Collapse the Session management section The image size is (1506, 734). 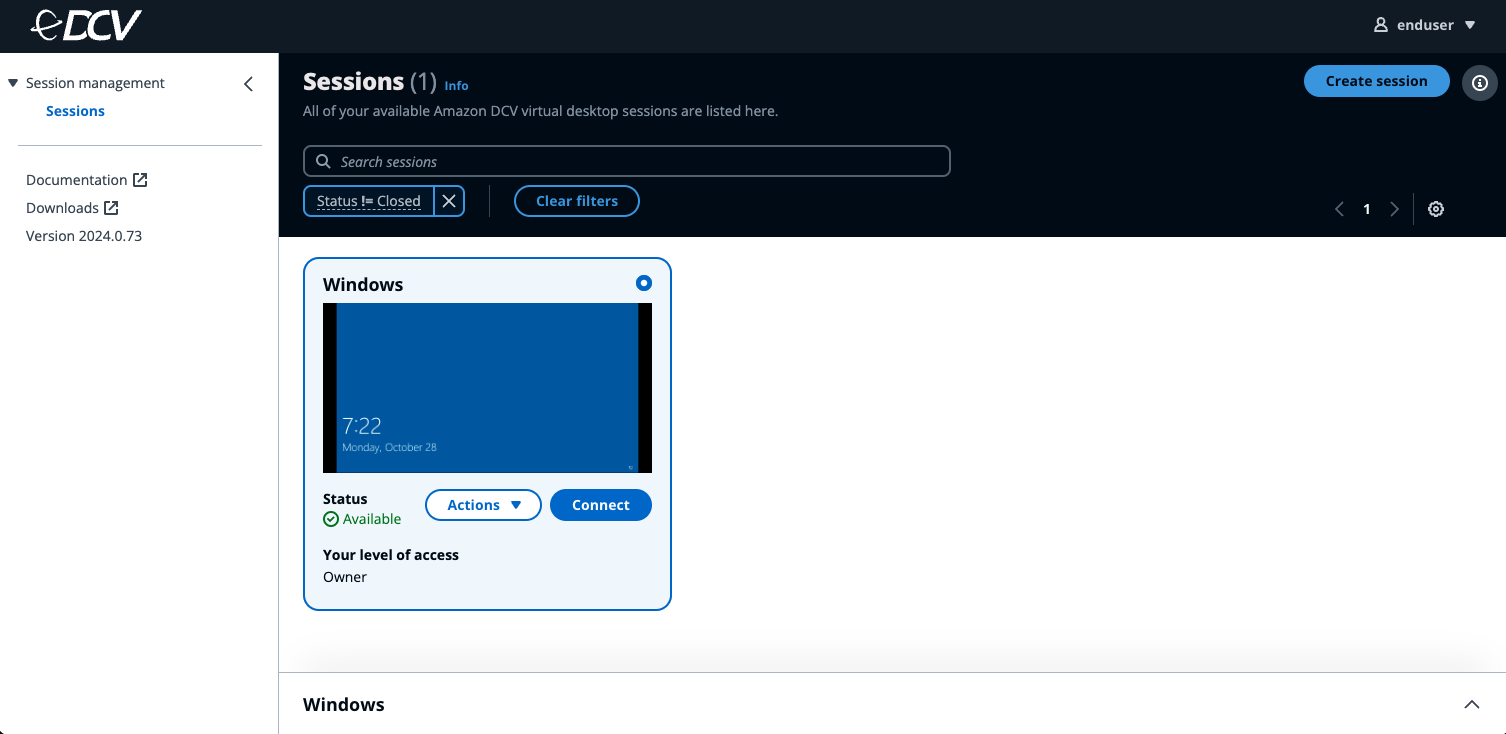point(13,83)
